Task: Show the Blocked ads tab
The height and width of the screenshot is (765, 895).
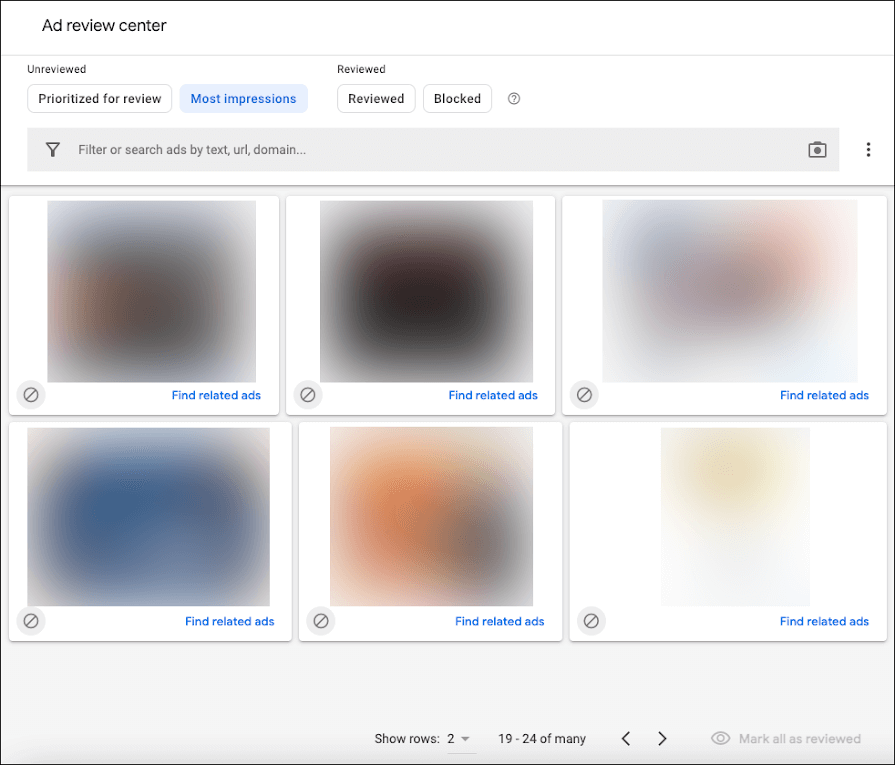Action: (x=457, y=99)
